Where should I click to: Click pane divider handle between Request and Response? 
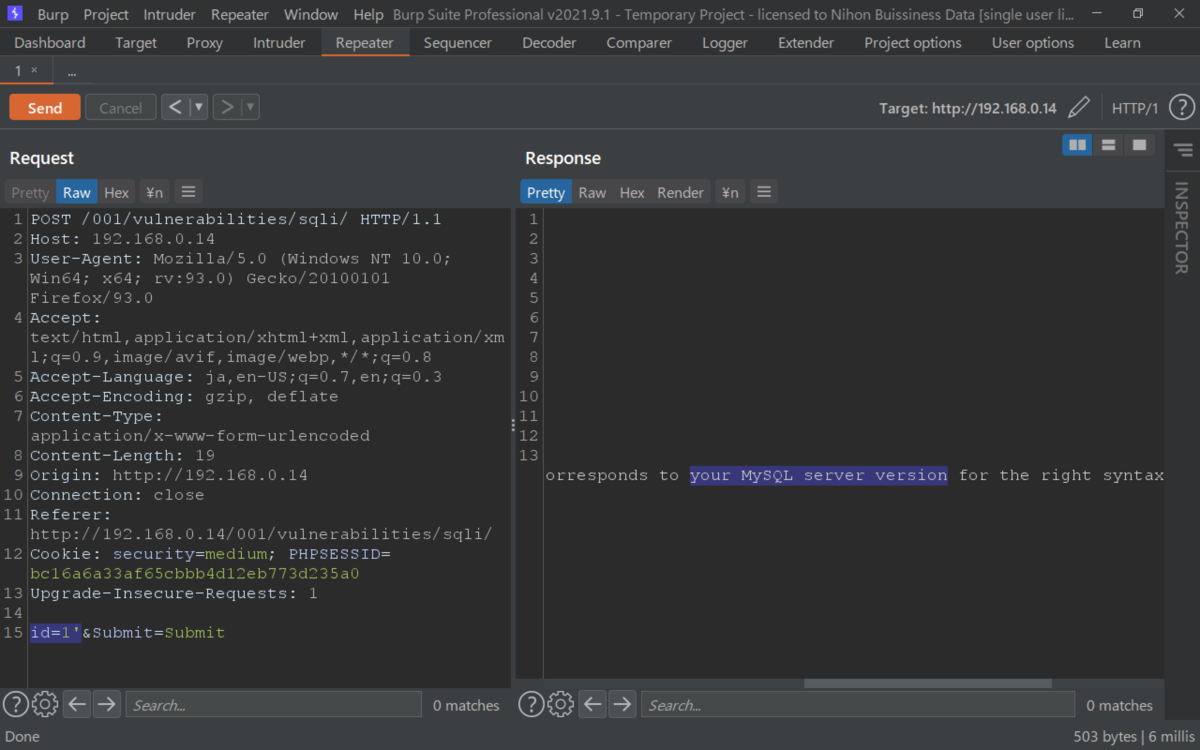tap(513, 425)
